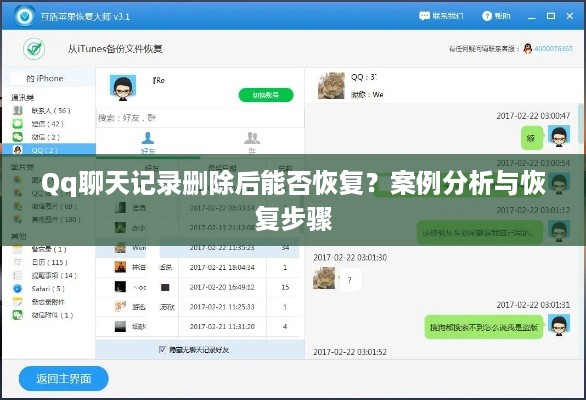The image size is (586, 400).
Task: Click cat avatar beside the ? message
Action: pyautogui.click(x=324, y=278)
